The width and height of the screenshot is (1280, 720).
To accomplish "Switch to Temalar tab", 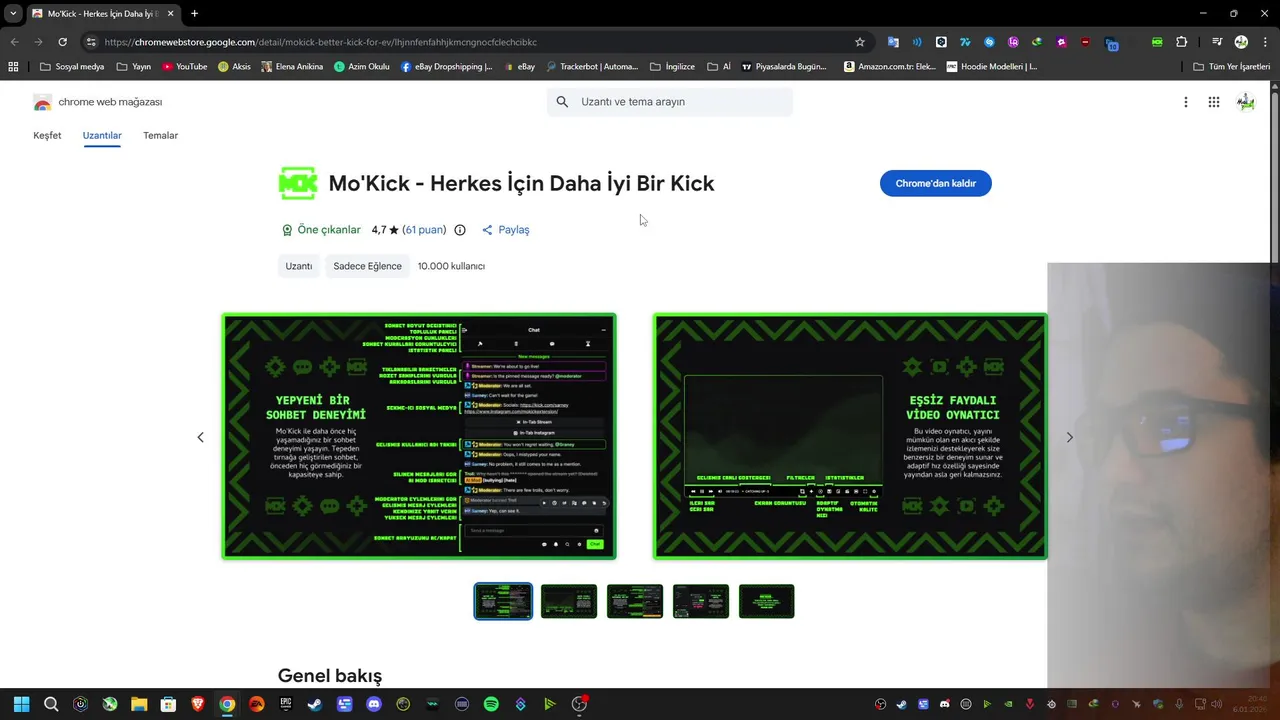I will tap(160, 135).
